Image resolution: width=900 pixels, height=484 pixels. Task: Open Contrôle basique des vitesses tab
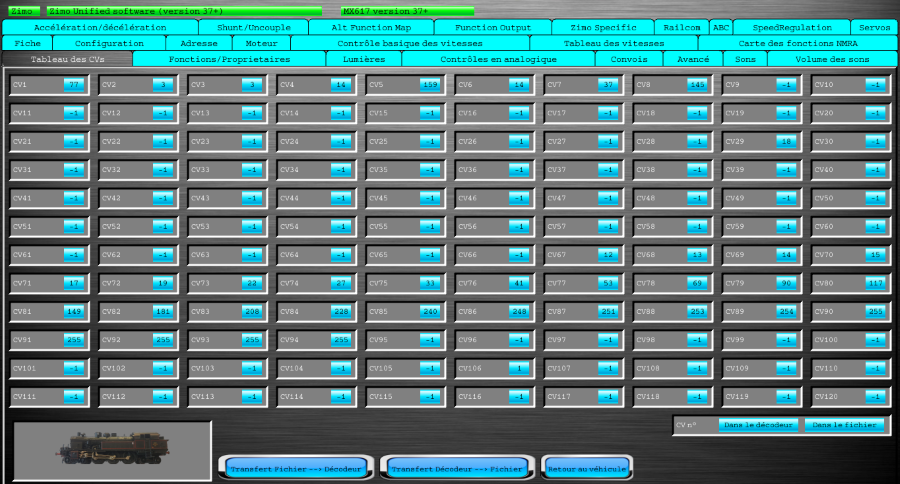click(410, 43)
